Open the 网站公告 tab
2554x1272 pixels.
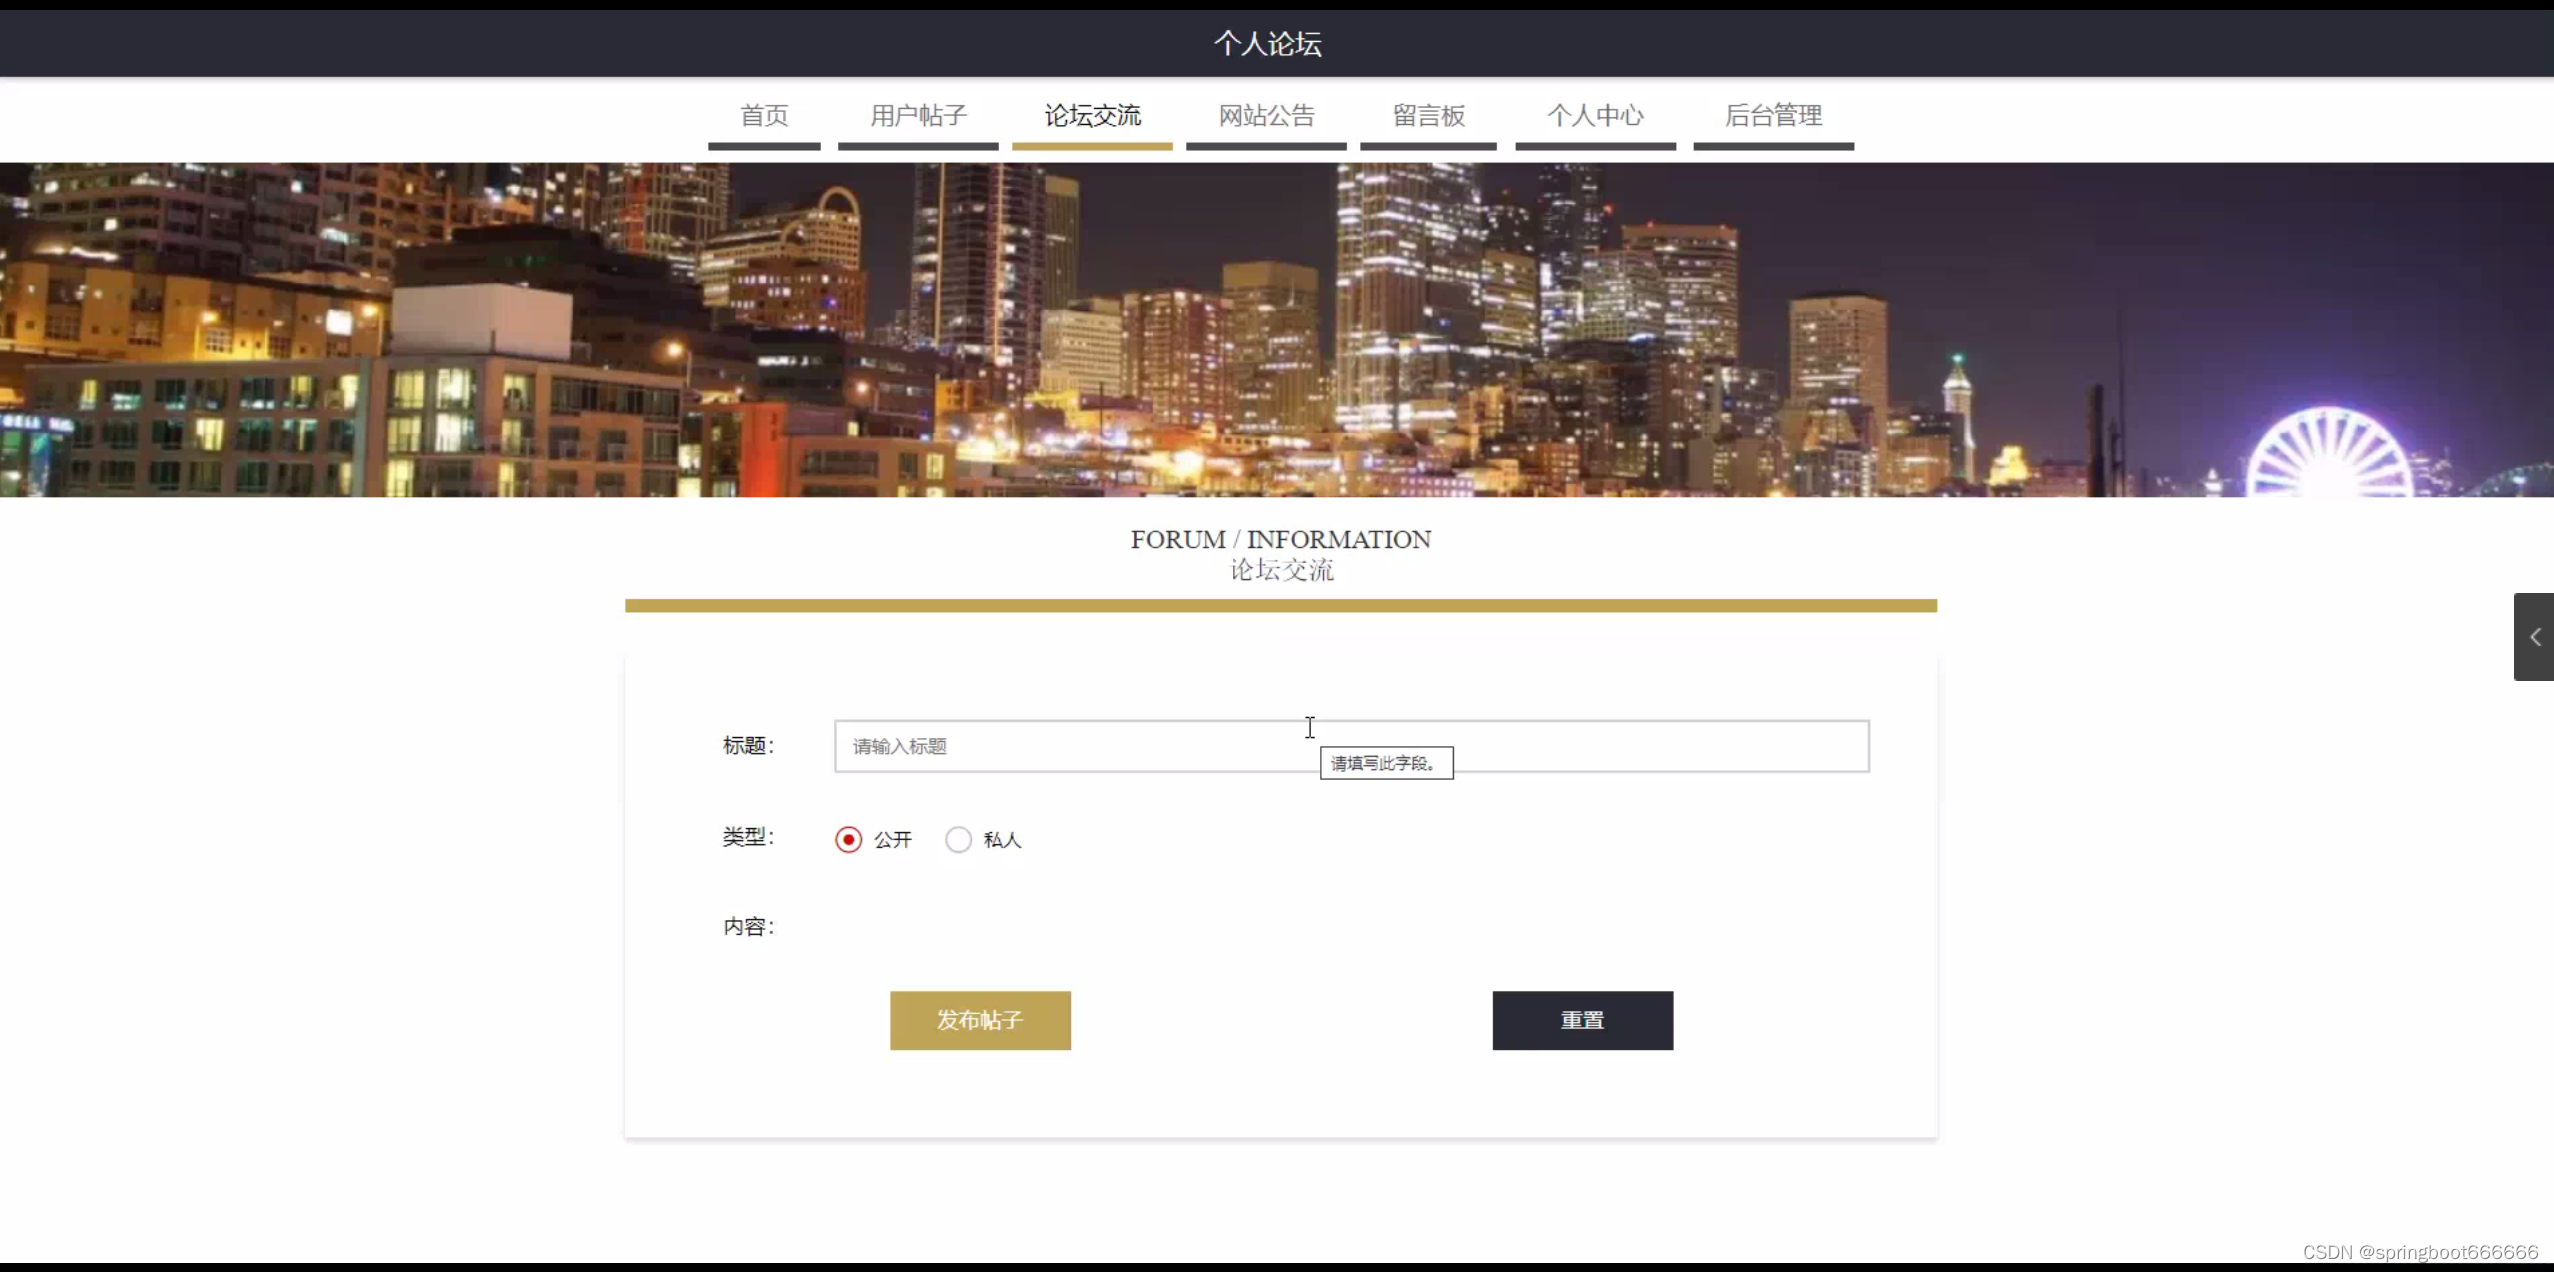pyautogui.click(x=1266, y=116)
